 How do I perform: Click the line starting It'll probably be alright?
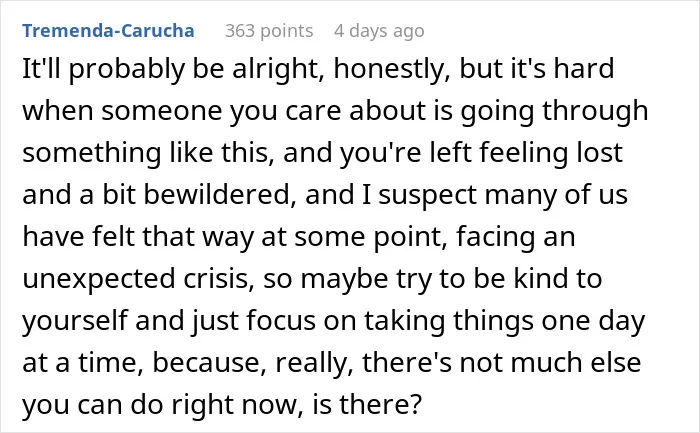pyautogui.click(x=318, y=69)
